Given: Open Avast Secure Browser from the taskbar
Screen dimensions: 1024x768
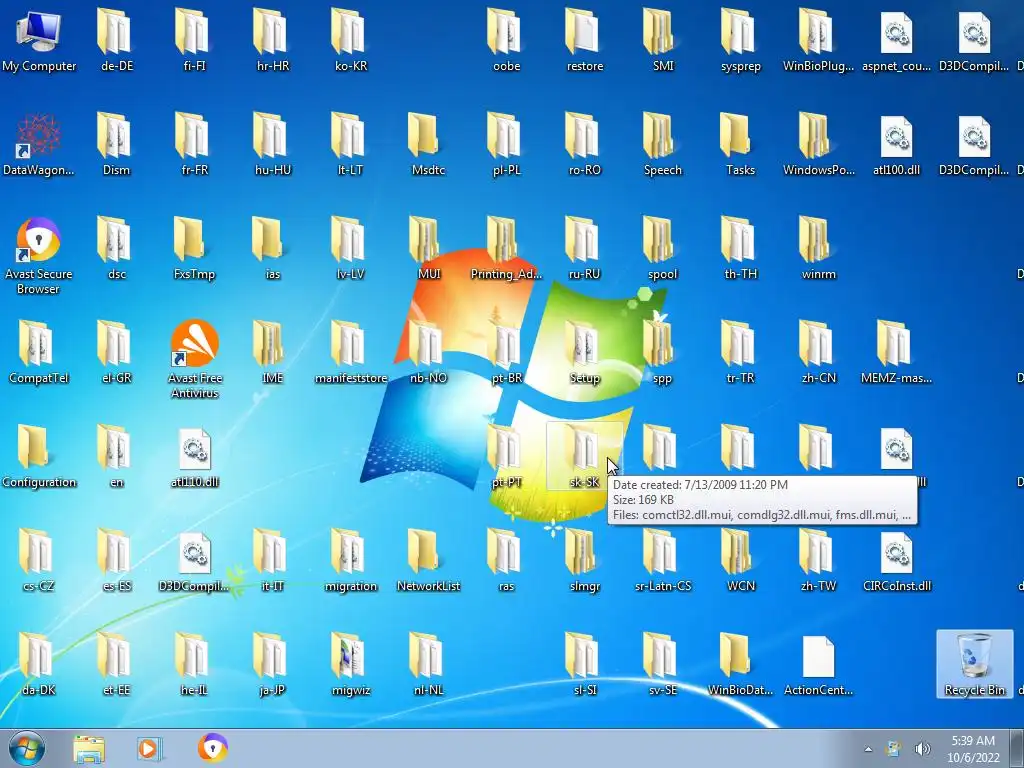Looking at the screenshot, I should [212, 748].
